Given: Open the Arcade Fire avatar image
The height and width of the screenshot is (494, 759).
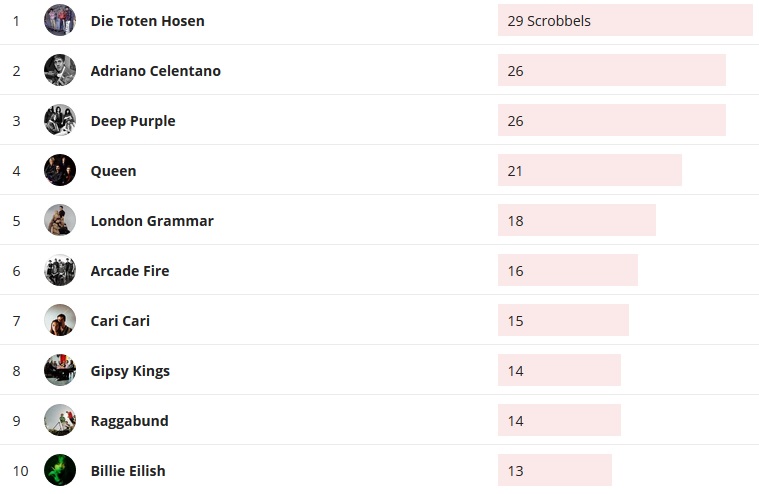Looking at the screenshot, I should click(60, 270).
